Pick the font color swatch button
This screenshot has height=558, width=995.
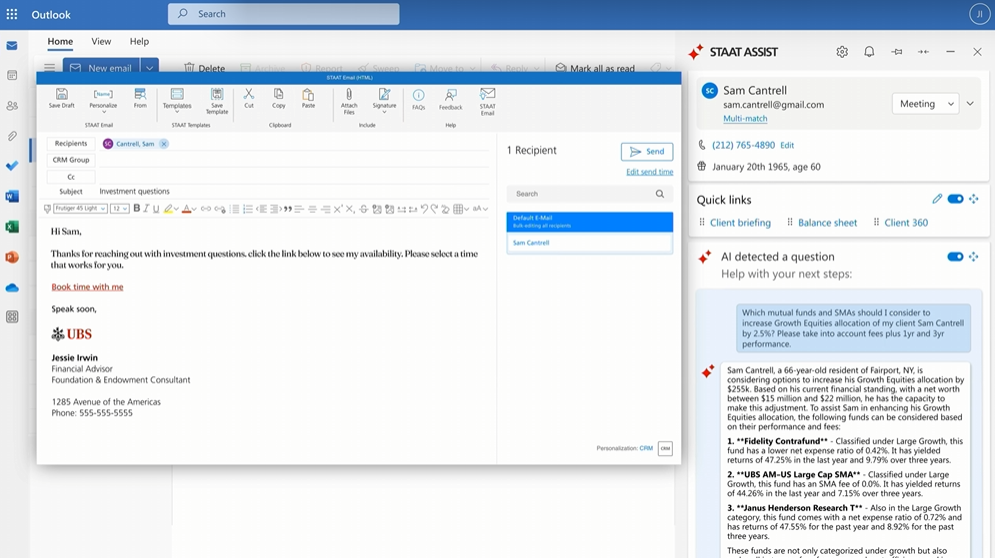186,209
